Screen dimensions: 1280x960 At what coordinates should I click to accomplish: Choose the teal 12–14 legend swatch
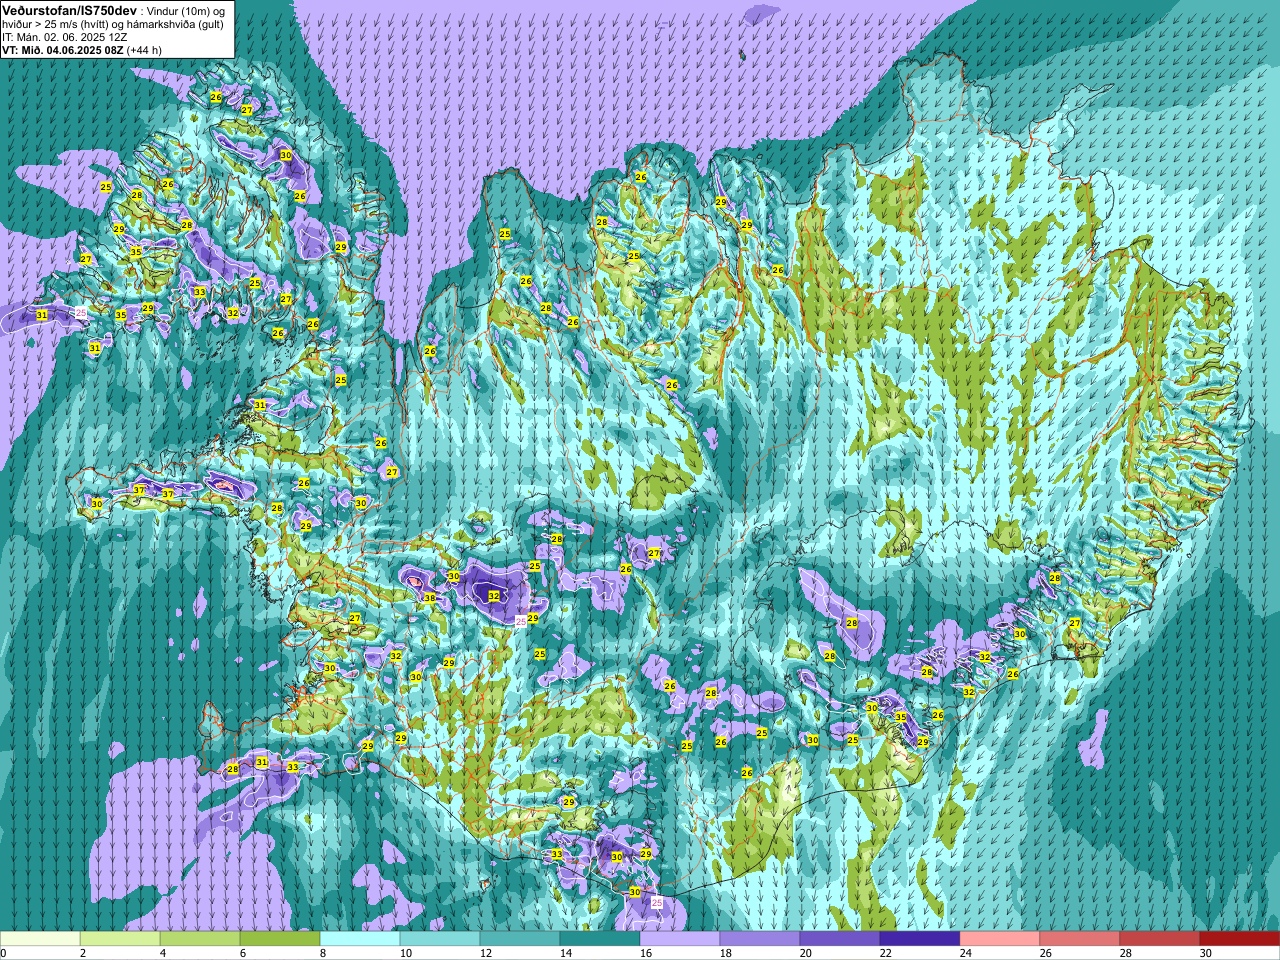click(520, 939)
